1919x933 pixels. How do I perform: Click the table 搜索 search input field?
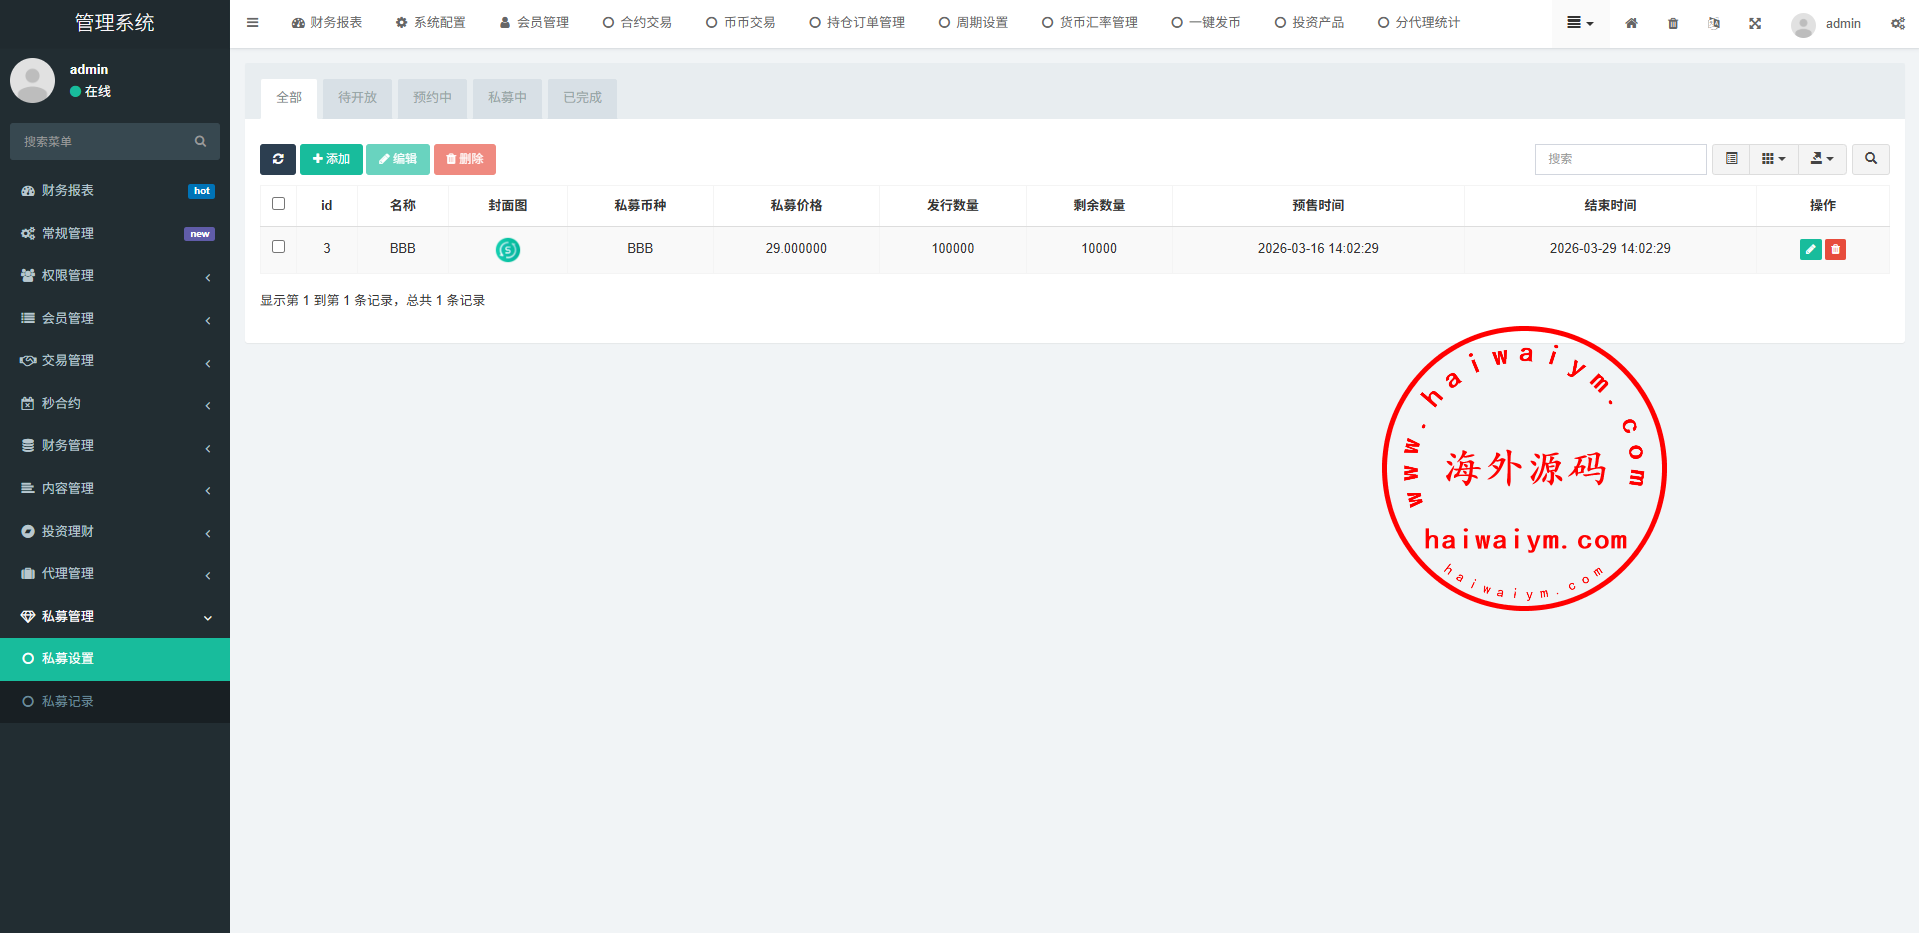coord(1620,159)
